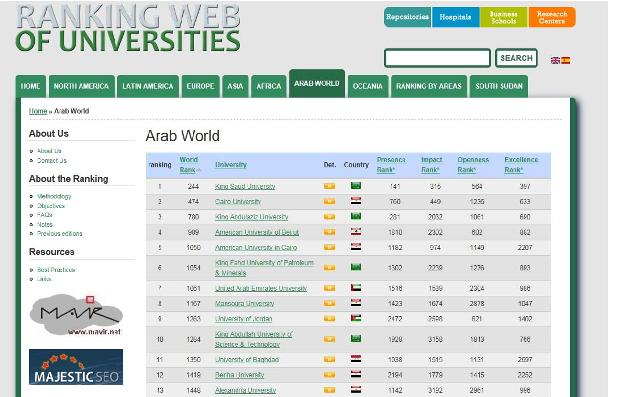Open the Cairo University link

[238, 202]
